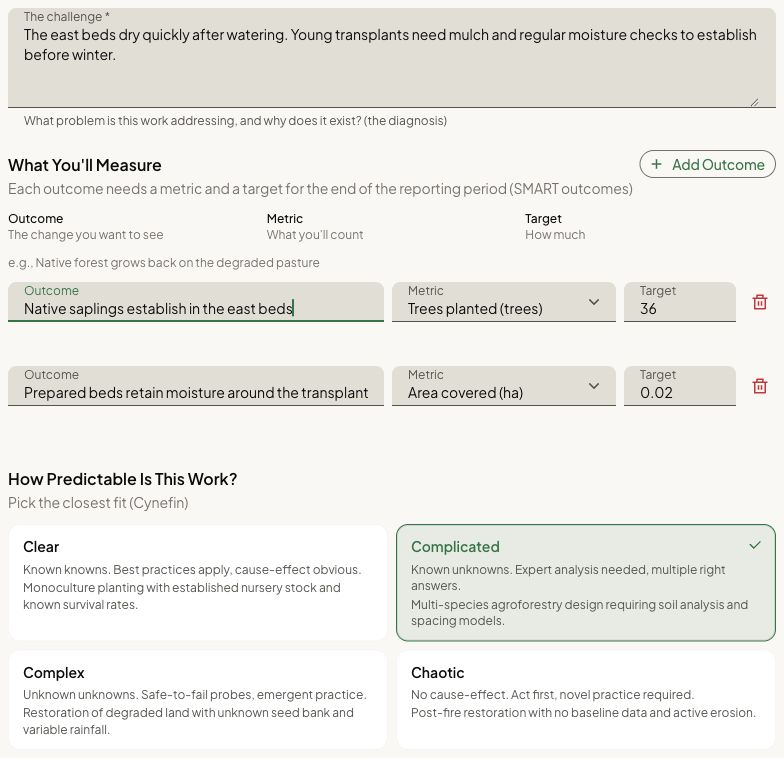The image size is (784, 758).
Task: Edit the target field showing 36
Action: coord(680,302)
